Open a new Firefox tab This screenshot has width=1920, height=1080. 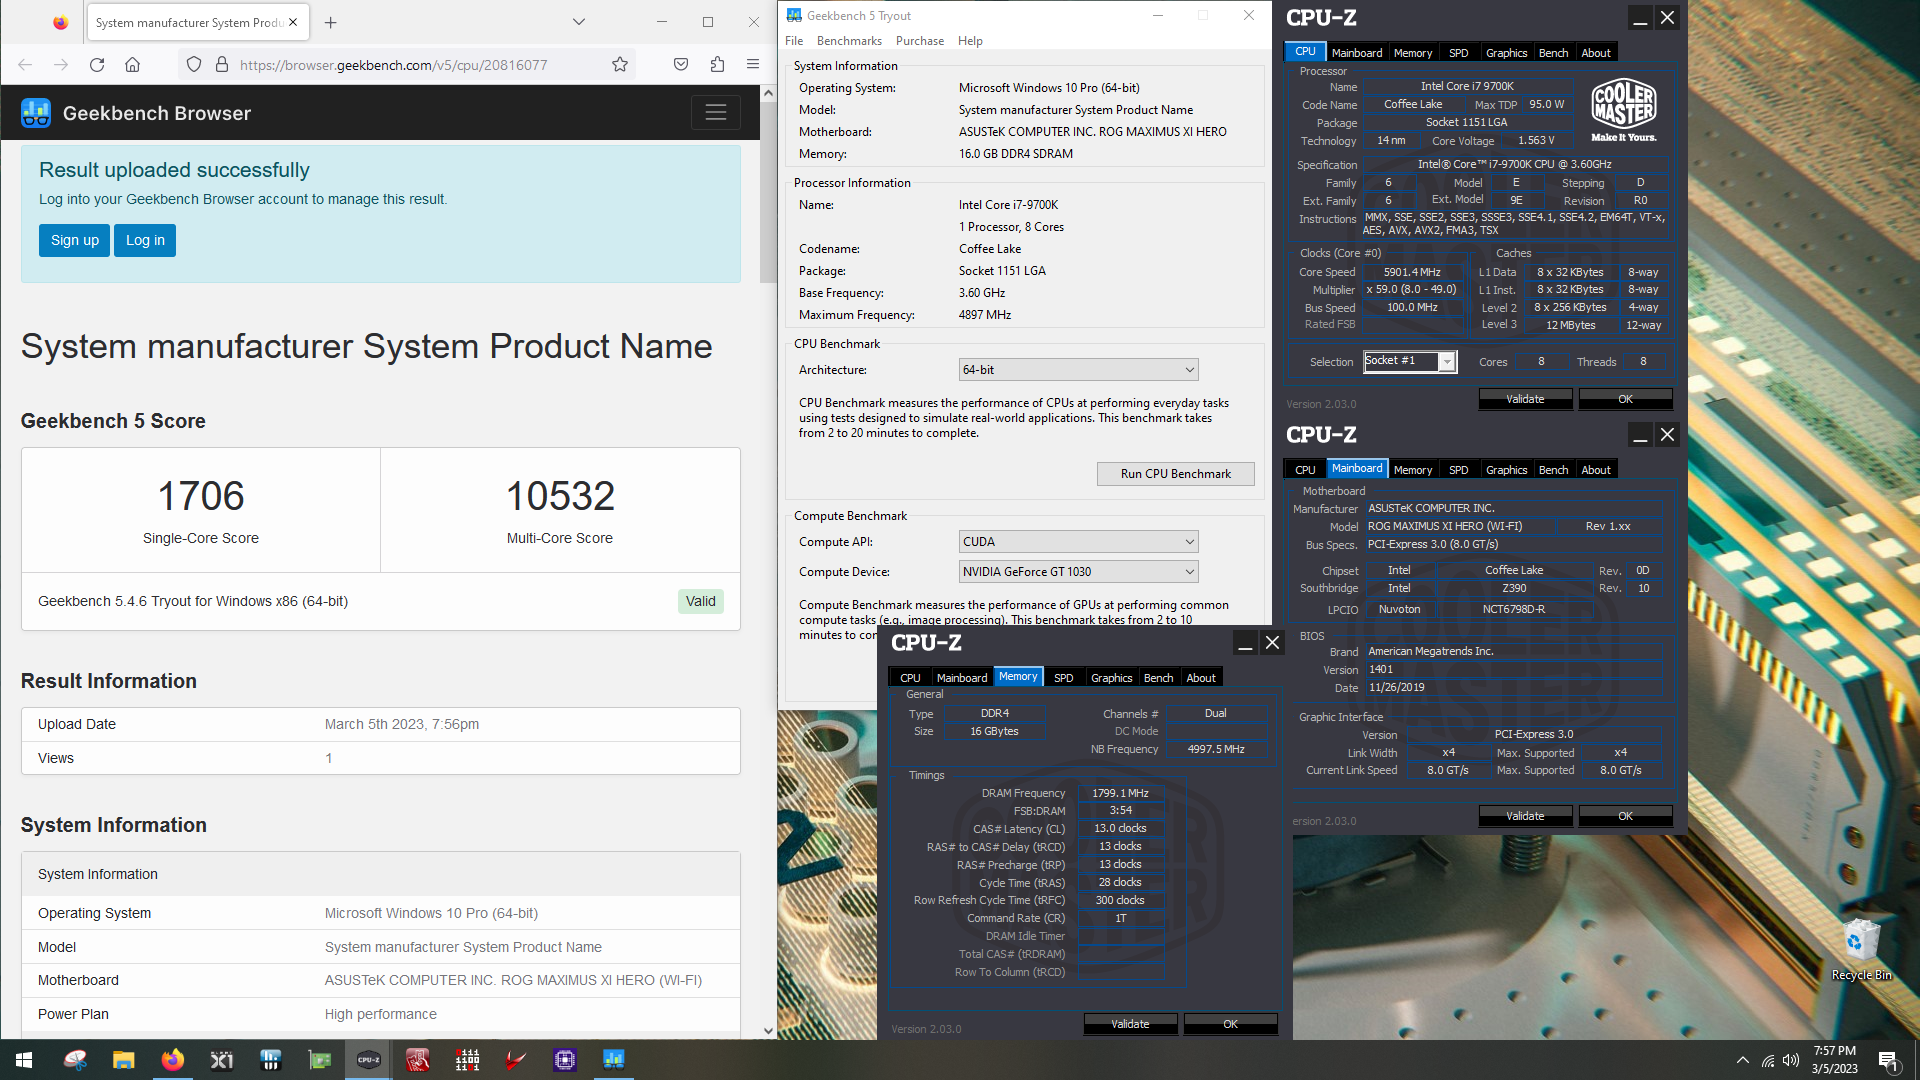coord(331,22)
